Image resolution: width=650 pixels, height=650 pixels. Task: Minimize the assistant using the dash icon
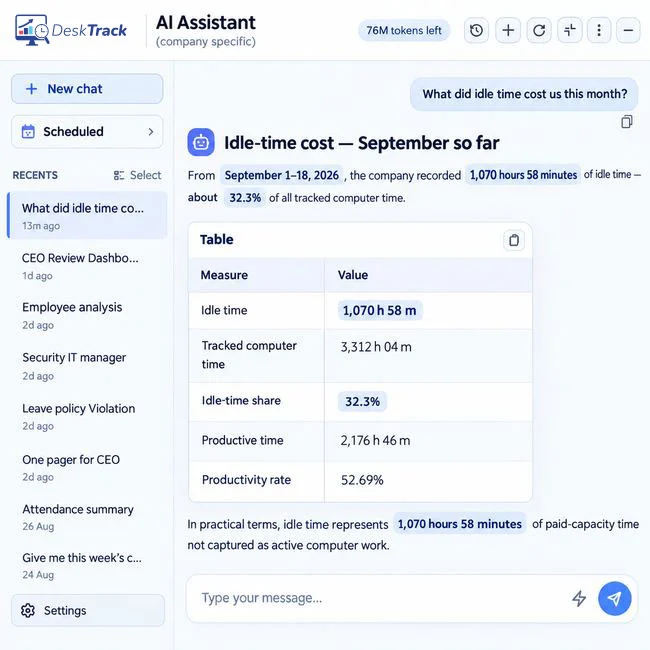628,30
